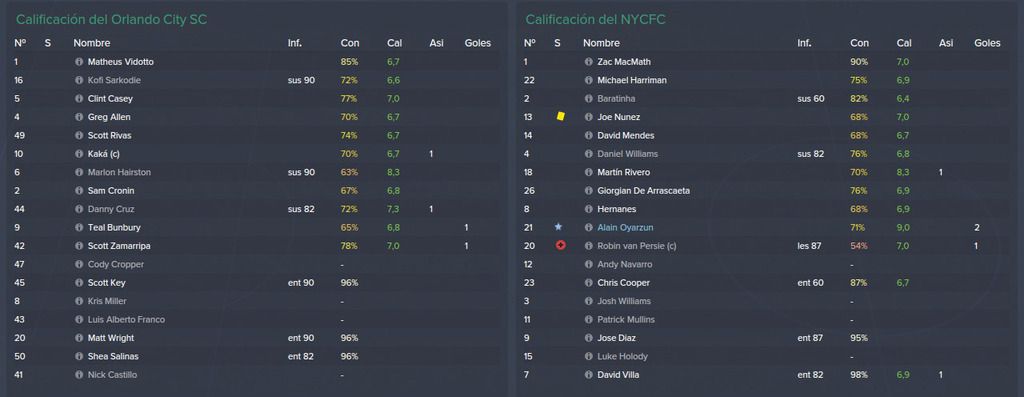Select the Scott Zamarripa row
Screen dimensions: 1024x397
[255, 246]
